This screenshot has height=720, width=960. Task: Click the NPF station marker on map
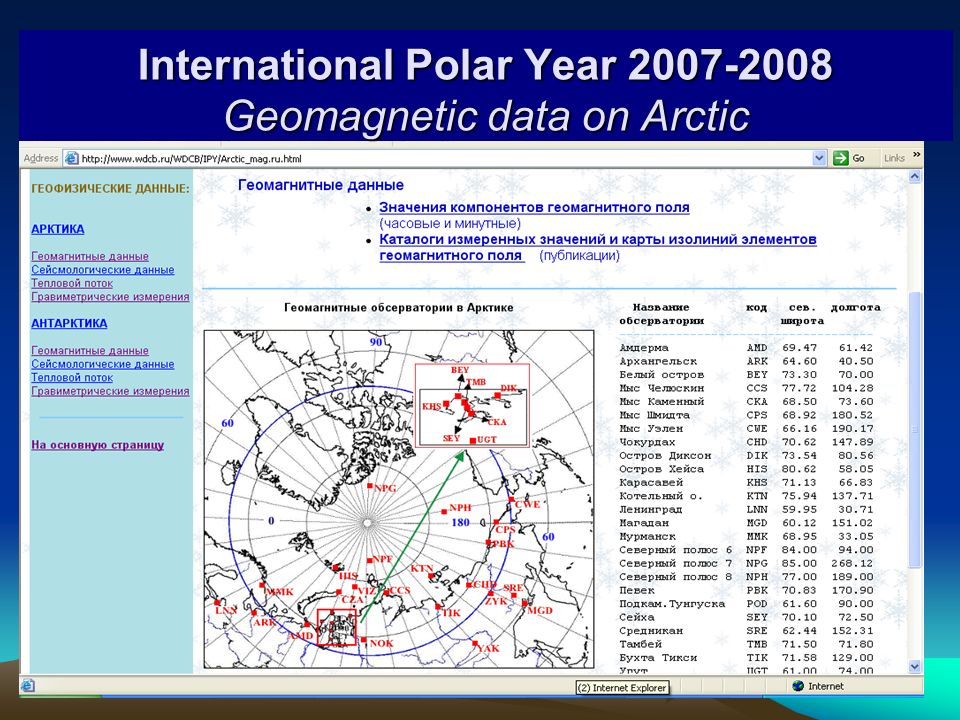(370, 560)
